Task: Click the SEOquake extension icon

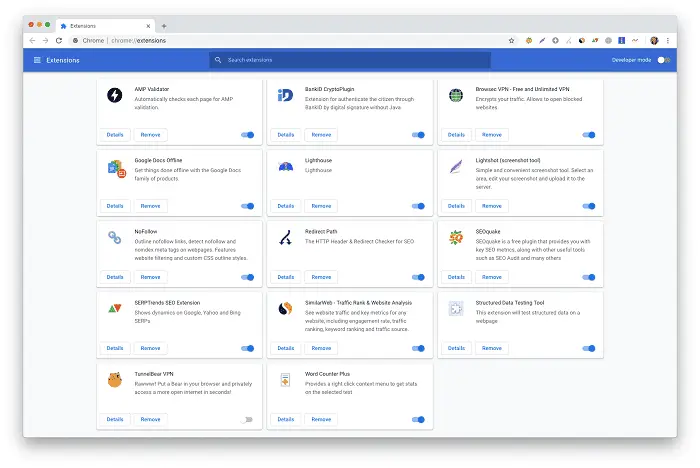Action: pos(456,238)
